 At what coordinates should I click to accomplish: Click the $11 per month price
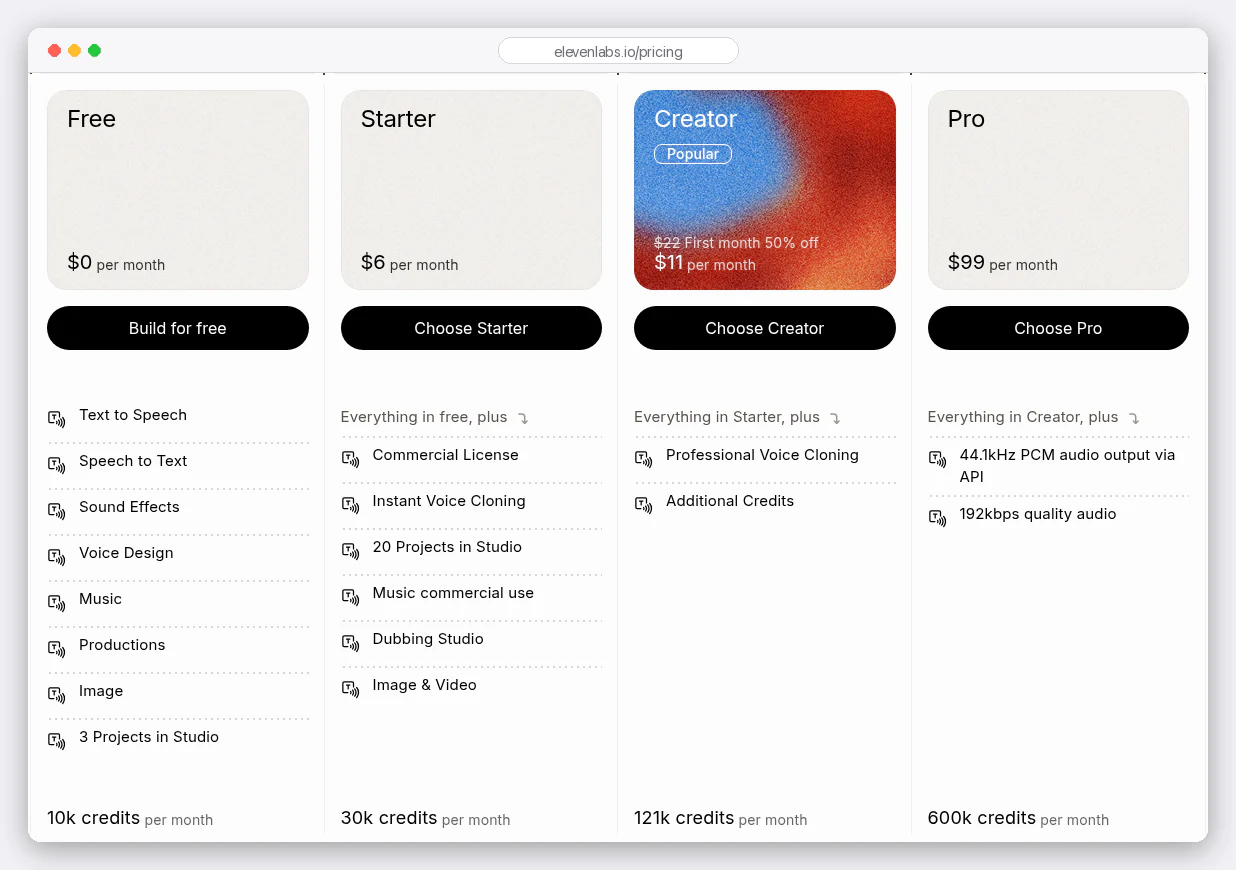click(705, 263)
